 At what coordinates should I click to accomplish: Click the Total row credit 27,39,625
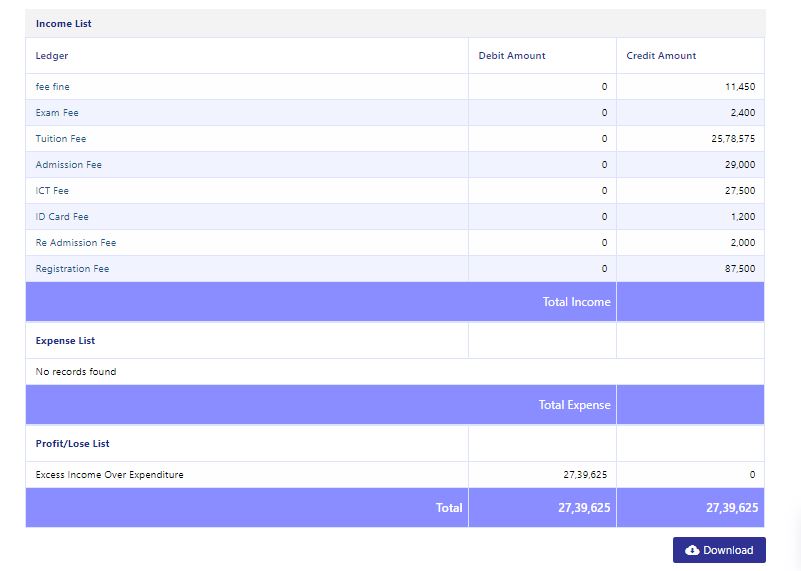point(732,508)
